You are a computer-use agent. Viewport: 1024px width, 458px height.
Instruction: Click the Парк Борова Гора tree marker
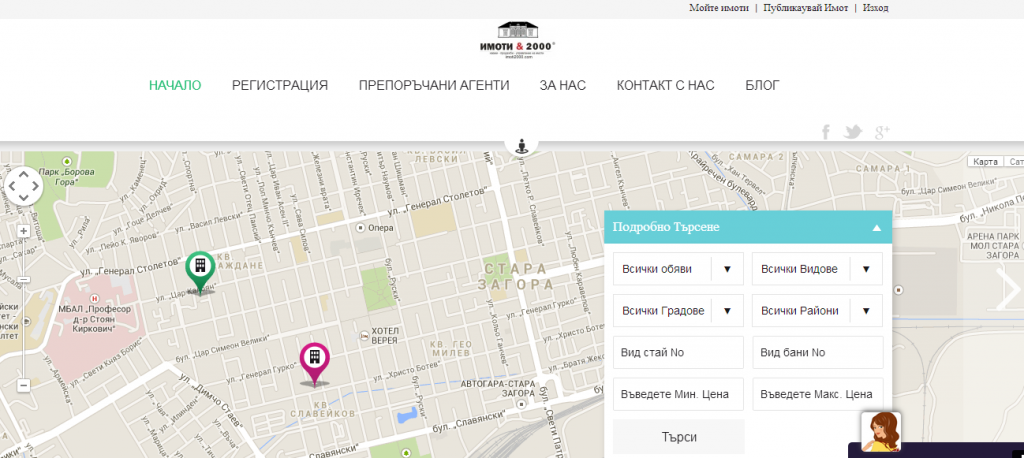66,161
